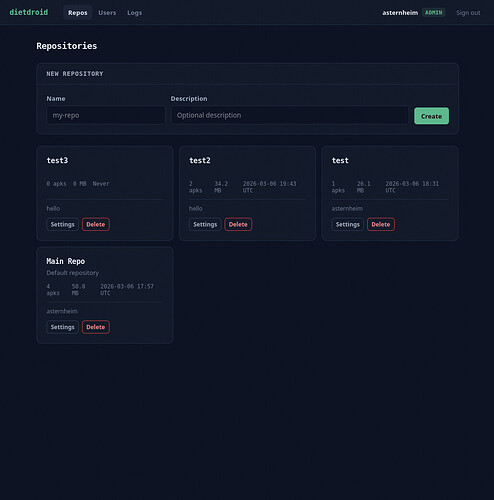Image resolution: width=494 pixels, height=500 pixels.
Task: Open Settings for Main Repo
Action: coord(62,327)
